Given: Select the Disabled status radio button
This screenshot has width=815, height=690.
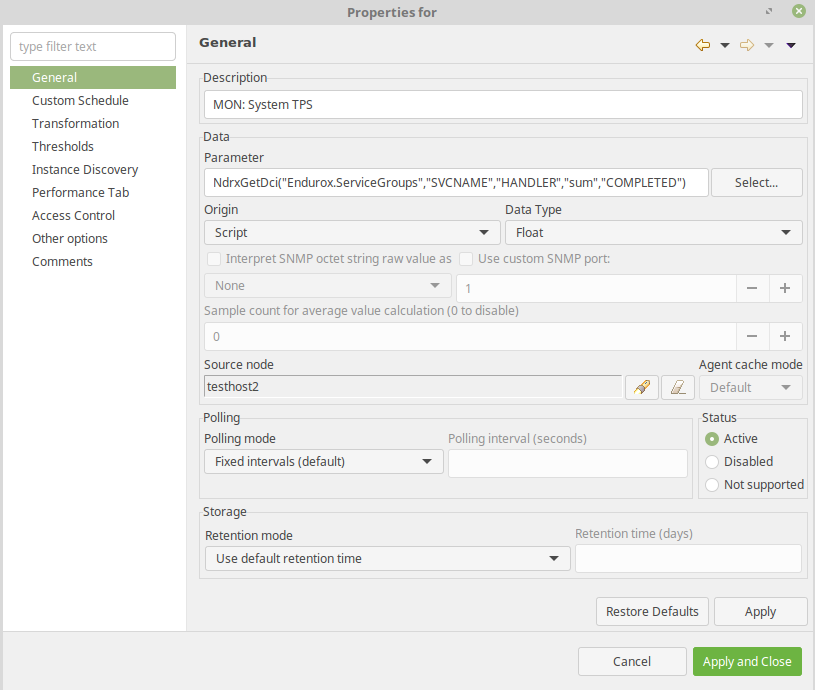Looking at the screenshot, I should (712, 462).
